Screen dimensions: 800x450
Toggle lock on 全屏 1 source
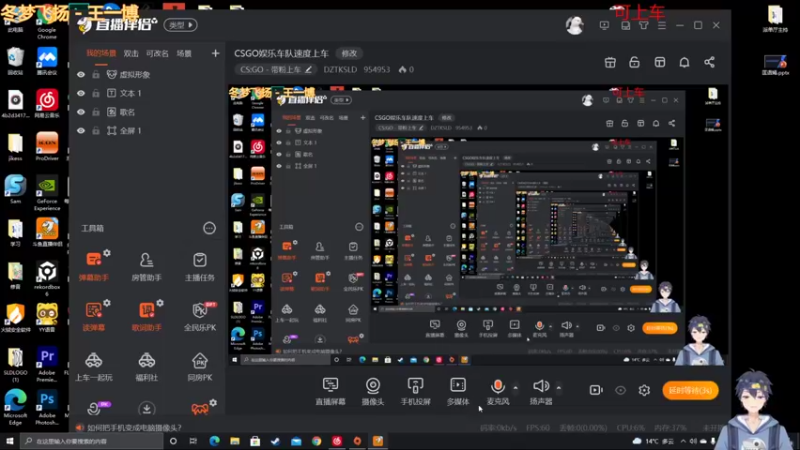pyautogui.click(x=95, y=131)
